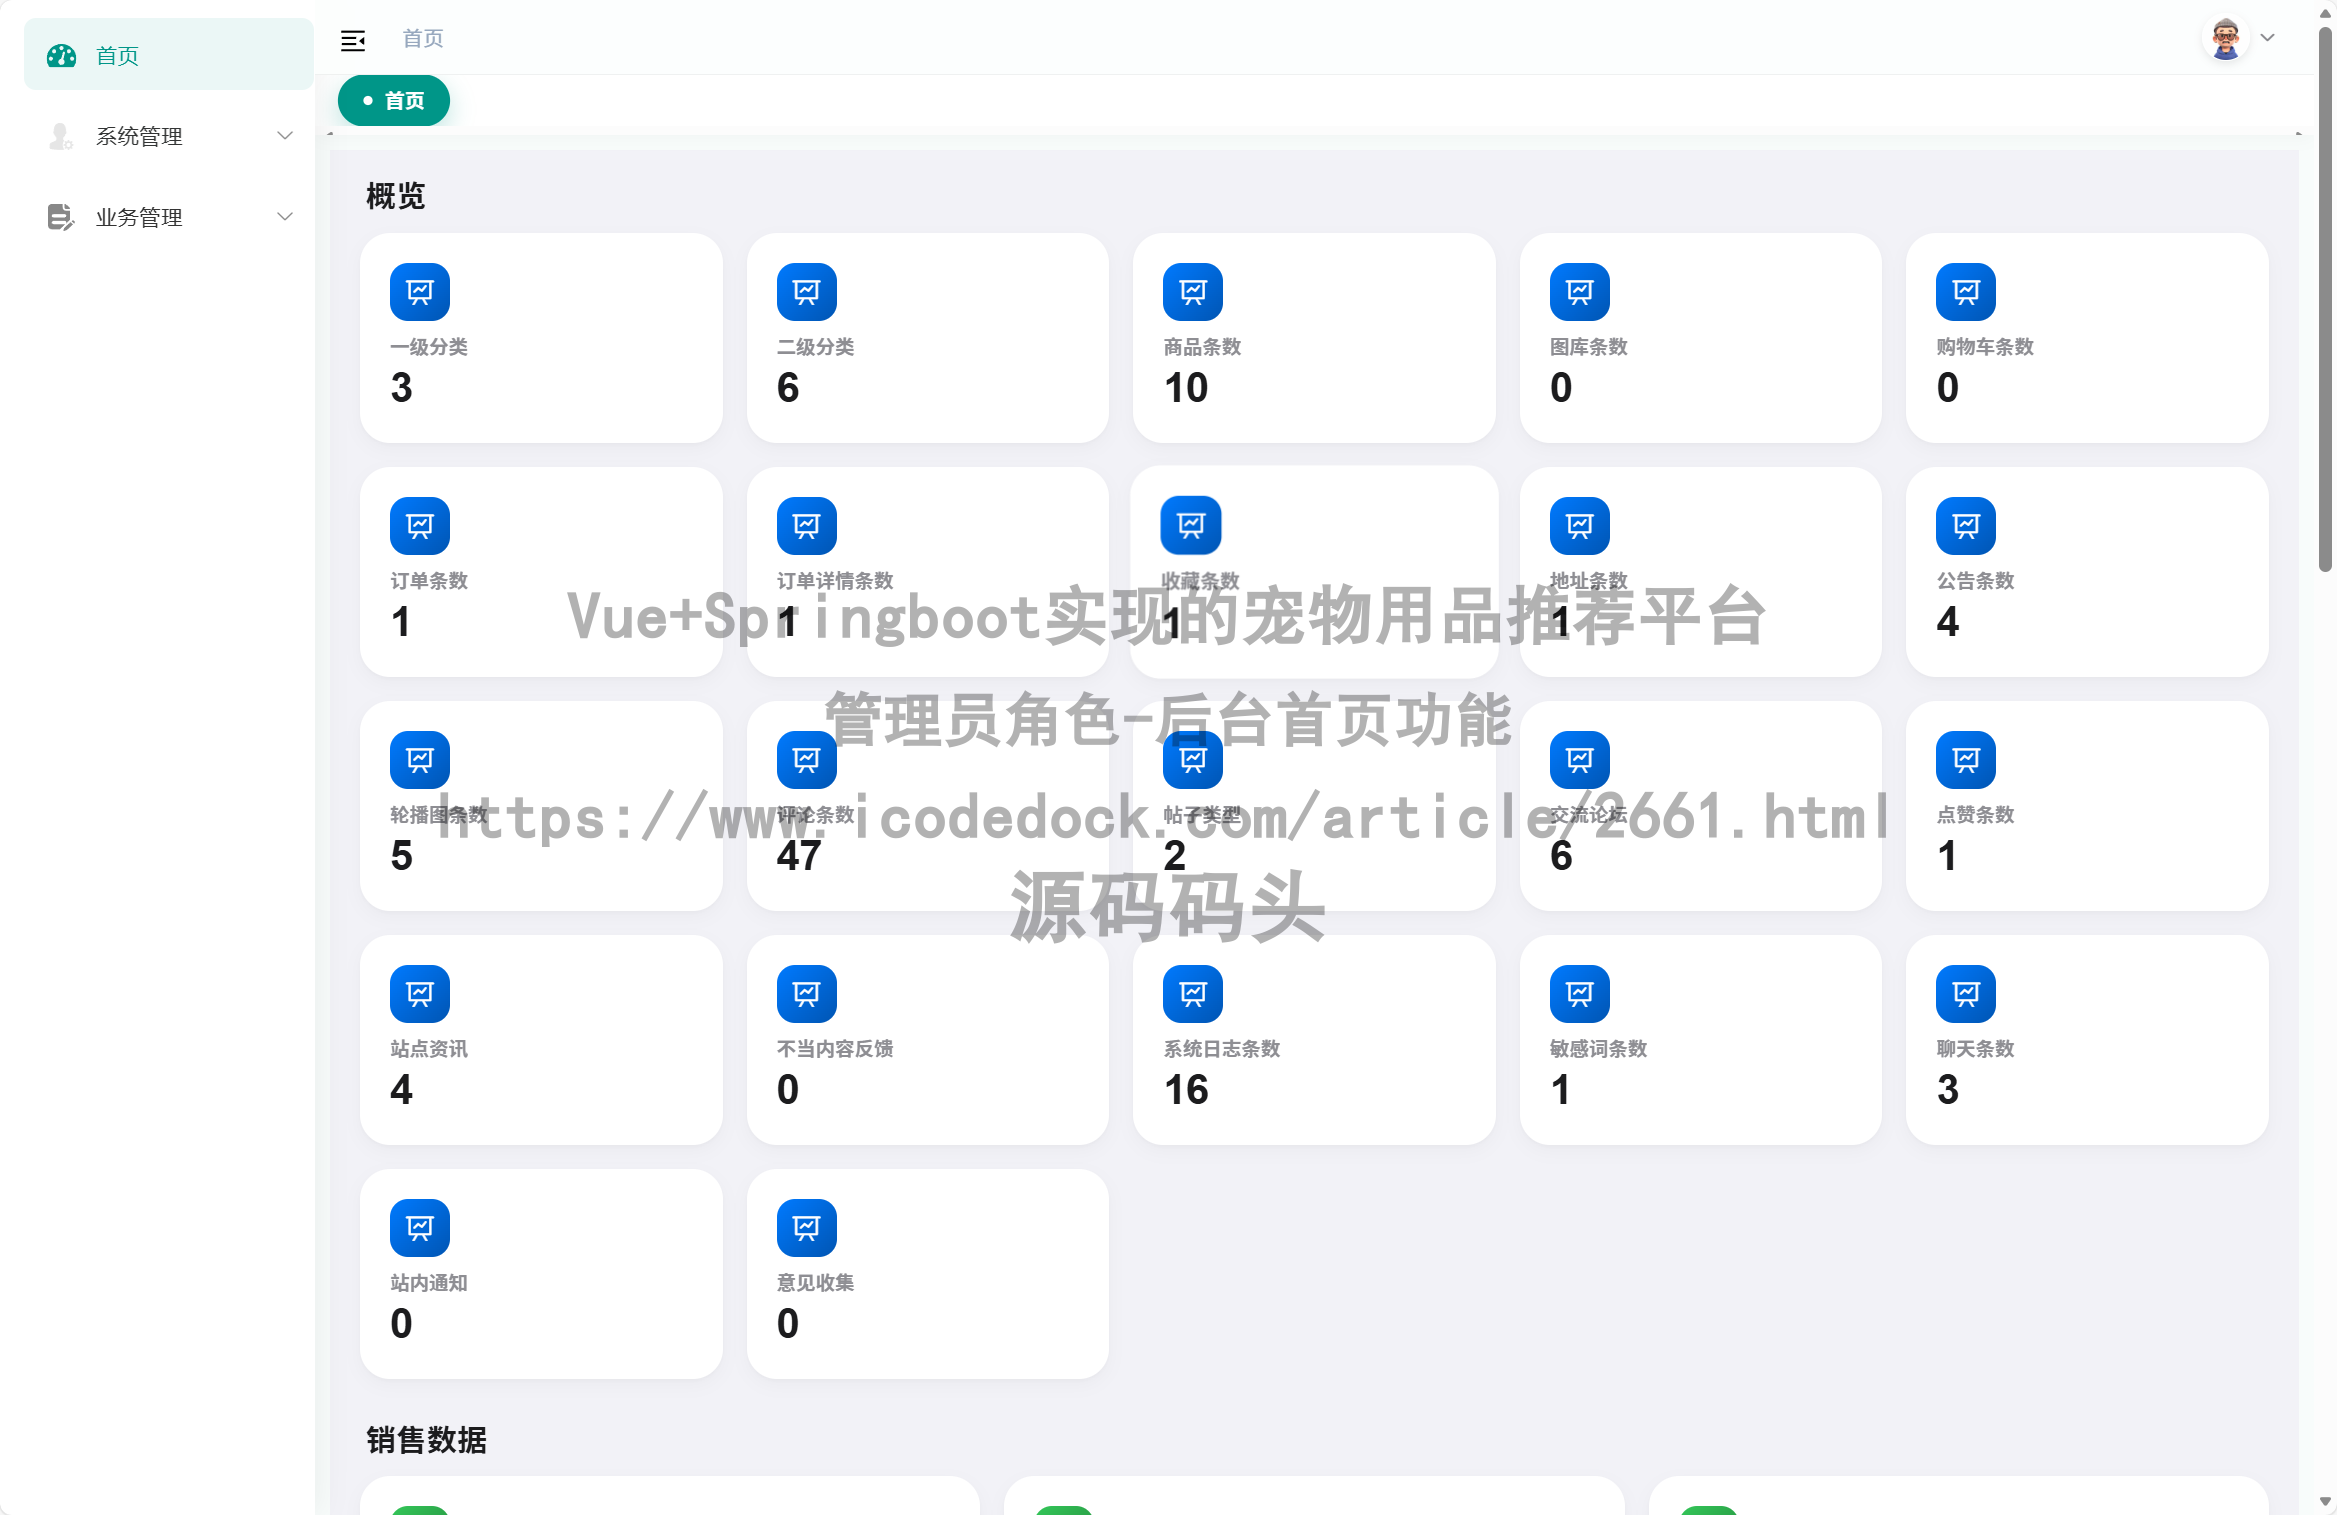Click the 系统管理 user icon in sidebar
2337x1515 pixels.
(60, 136)
